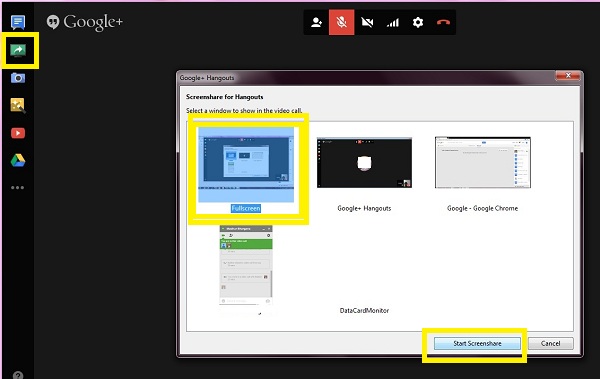600x379 pixels.
Task: Select the Google Chrome window thumbnail
Action: pyautogui.click(x=483, y=162)
